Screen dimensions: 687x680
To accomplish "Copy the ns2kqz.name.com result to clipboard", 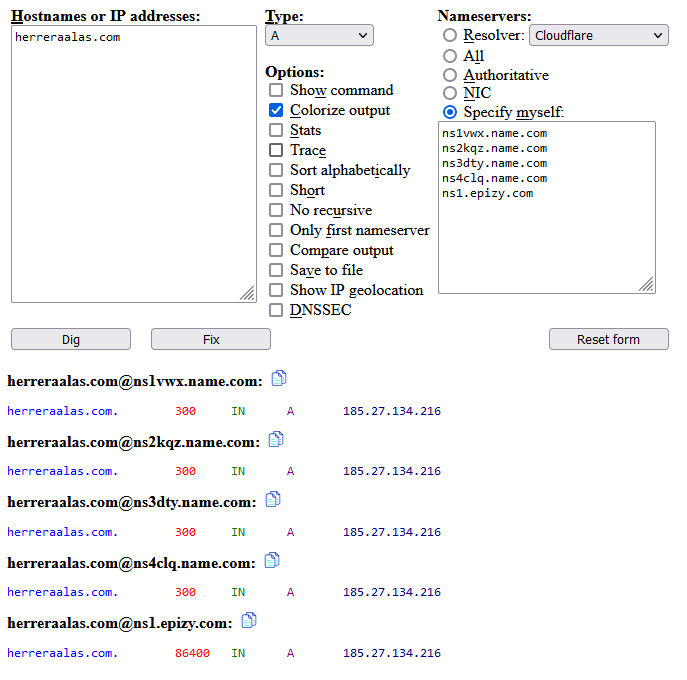I will click(x=276, y=440).
